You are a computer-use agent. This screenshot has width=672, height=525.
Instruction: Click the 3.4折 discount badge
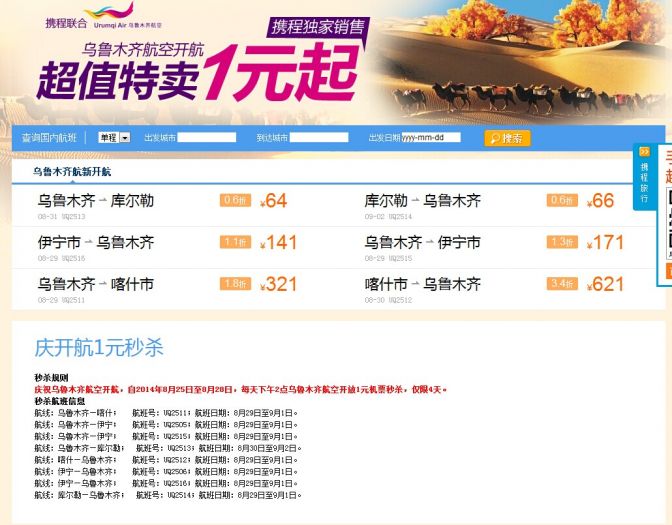(562, 284)
